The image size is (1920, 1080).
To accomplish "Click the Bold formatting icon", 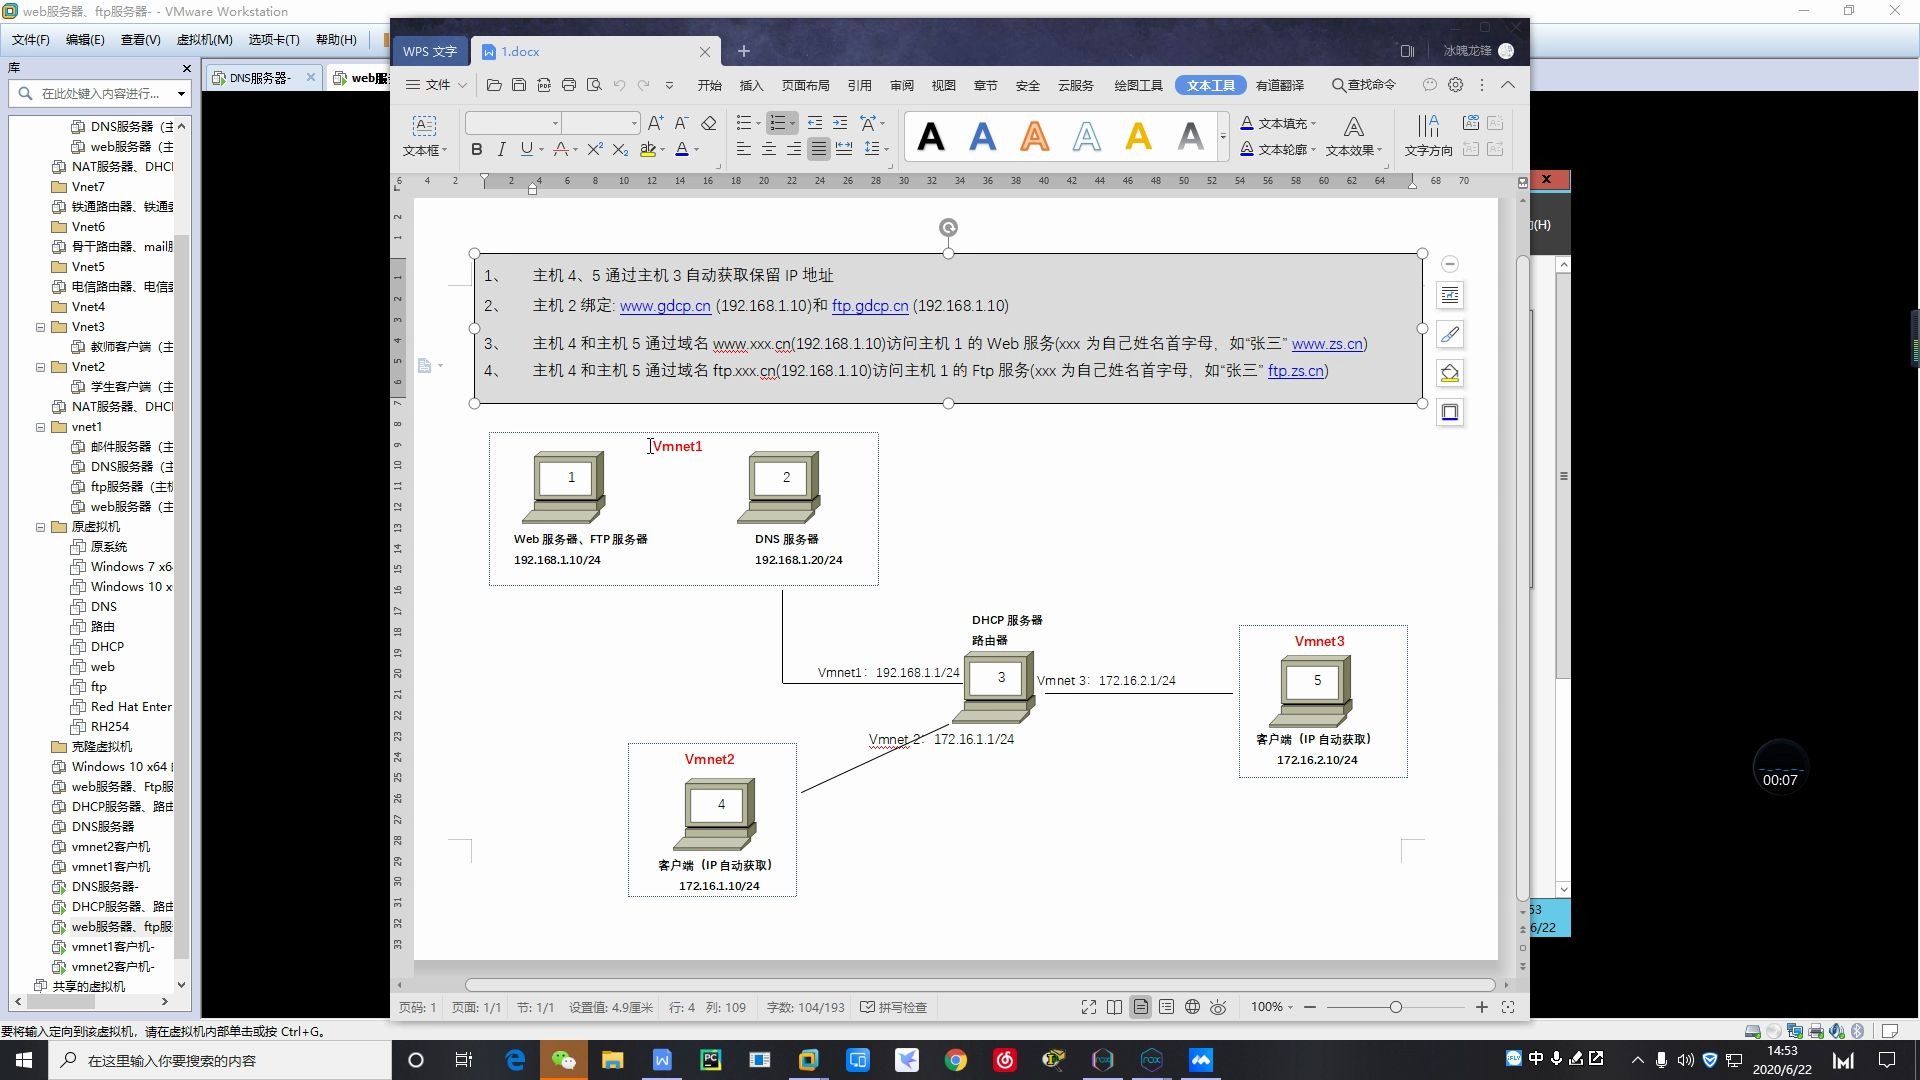I will tap(476, 149).
